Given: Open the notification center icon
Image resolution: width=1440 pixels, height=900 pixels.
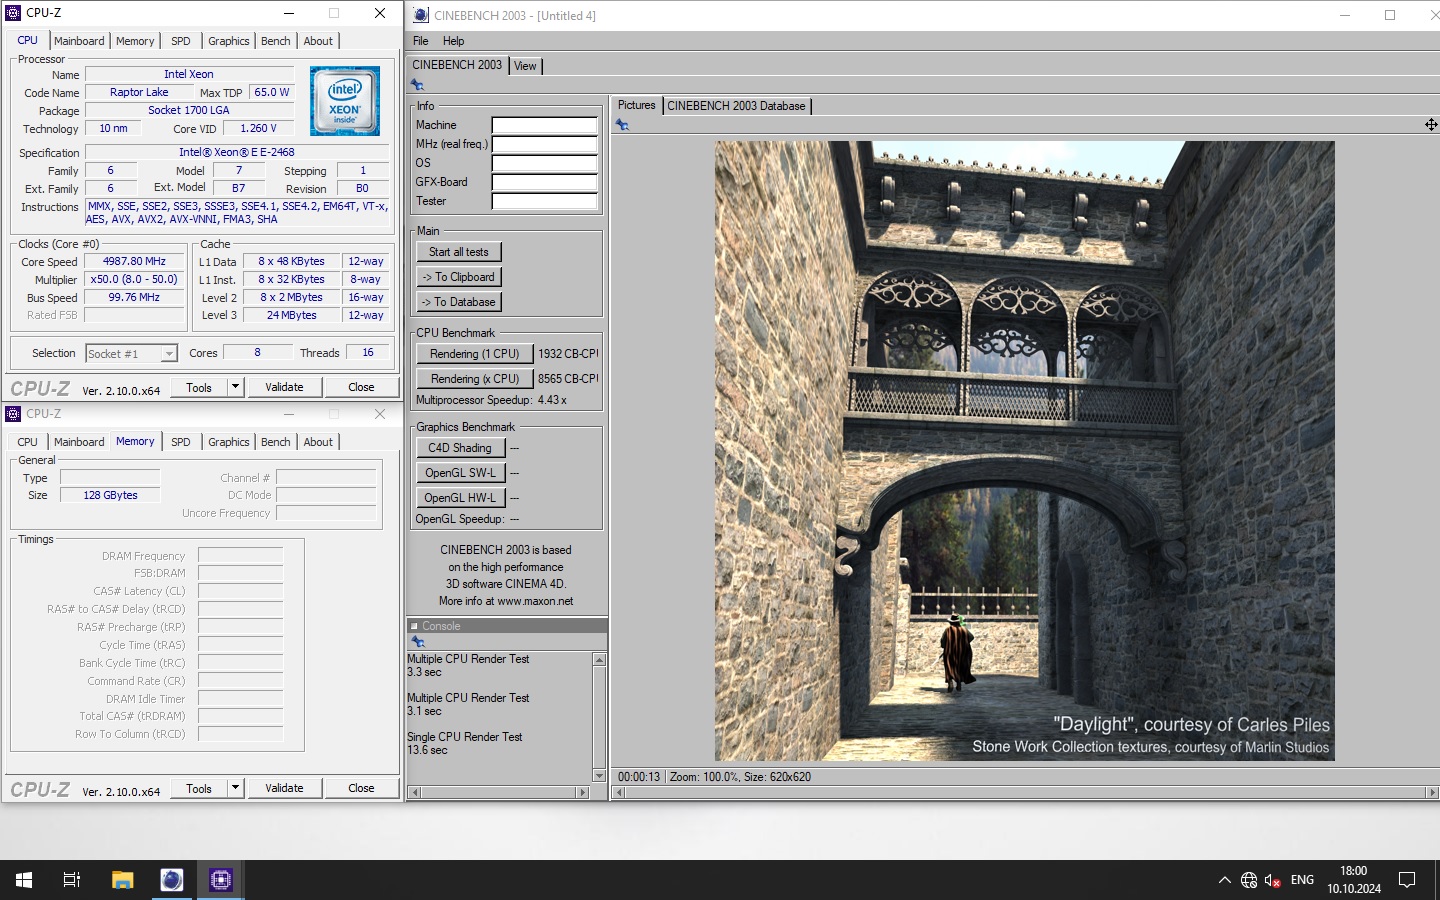Looking at the screenshot, I should click(1407, 880).
